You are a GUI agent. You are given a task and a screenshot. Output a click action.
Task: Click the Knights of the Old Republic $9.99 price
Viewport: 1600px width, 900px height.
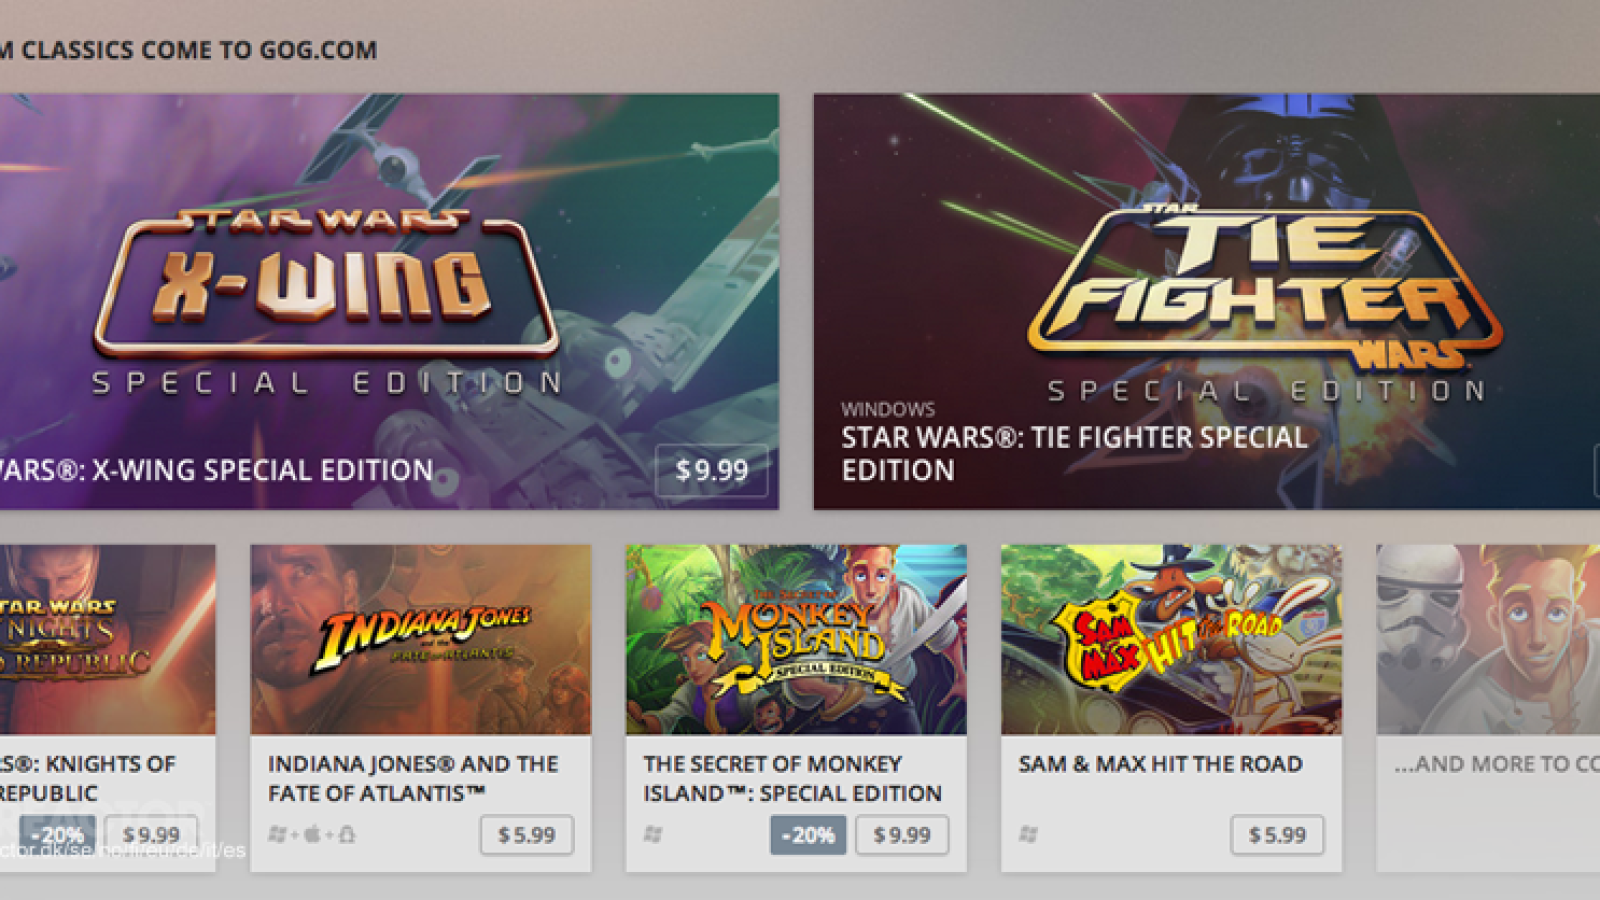pos(151,835)
